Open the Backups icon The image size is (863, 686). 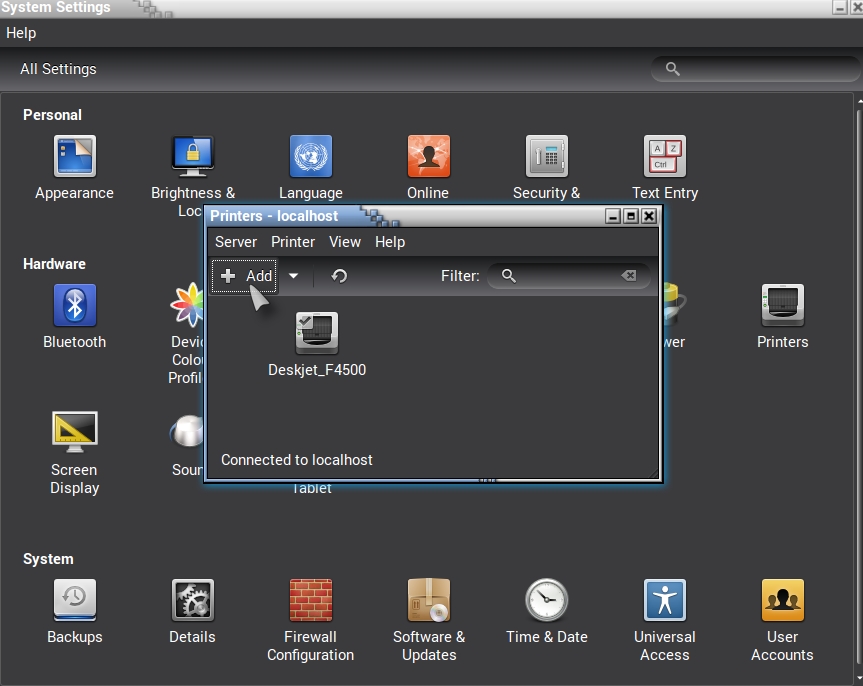coord(74,601)
